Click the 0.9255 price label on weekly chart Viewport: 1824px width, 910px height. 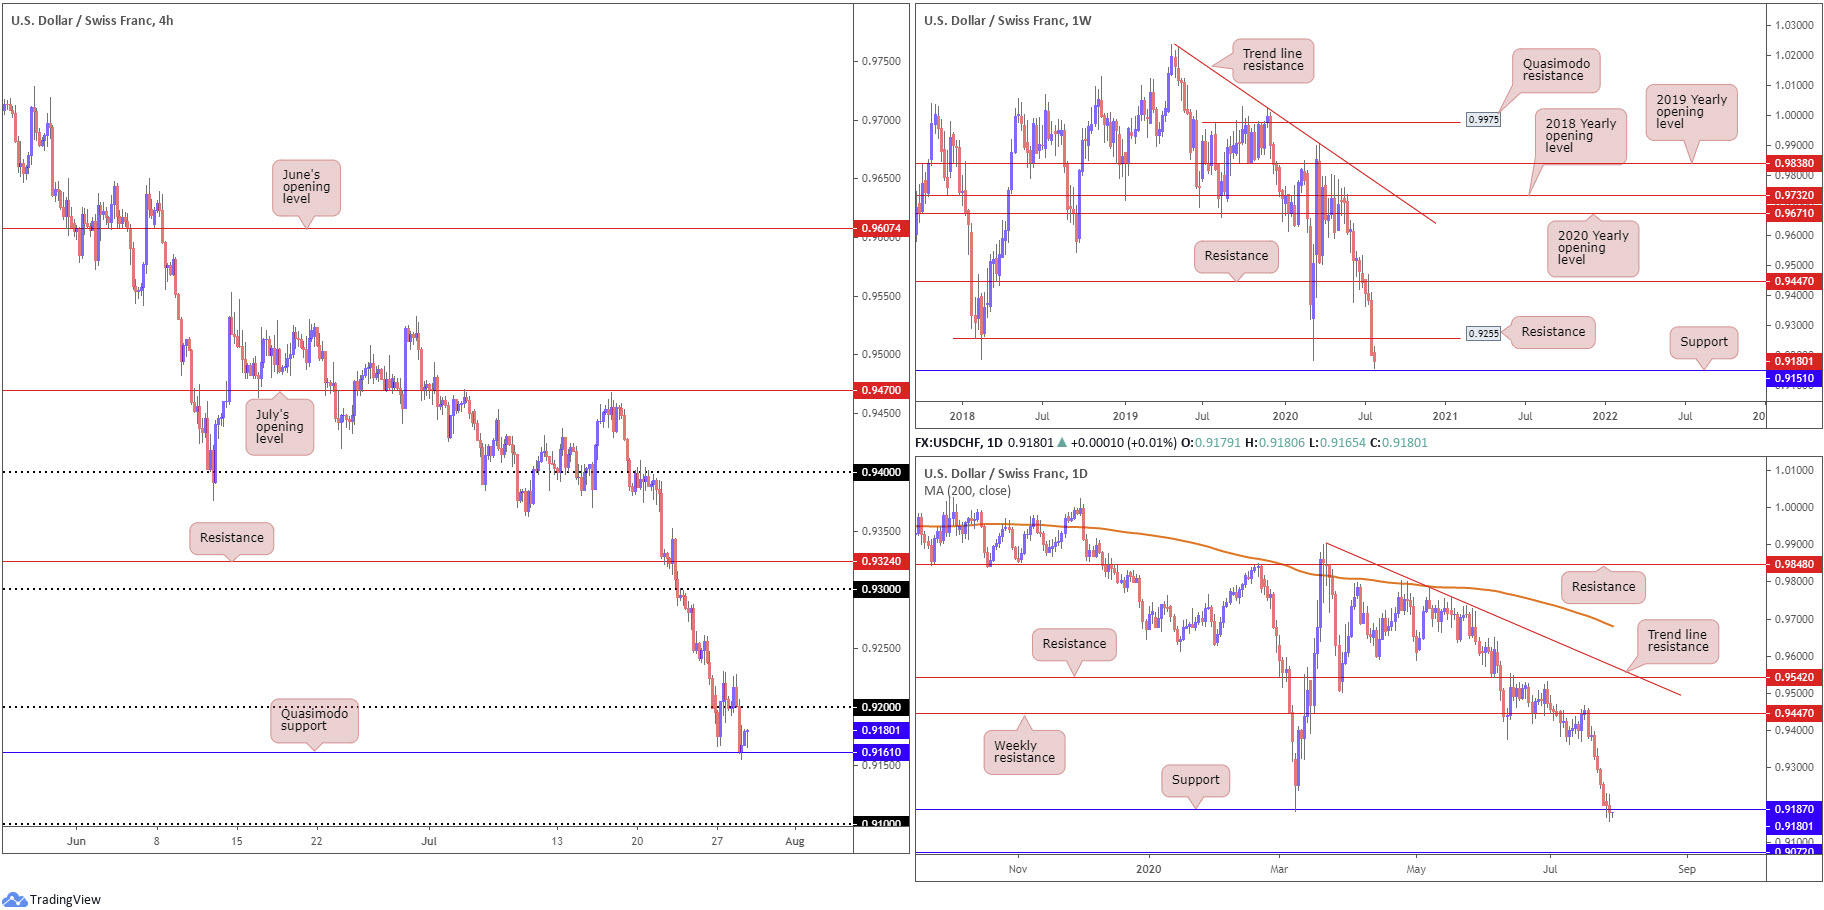(x=1483, y=333)
